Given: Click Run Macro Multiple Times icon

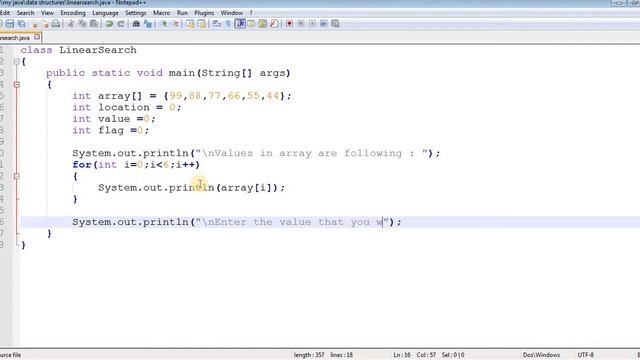Looking at the screenshot, I should click(324, 24).
